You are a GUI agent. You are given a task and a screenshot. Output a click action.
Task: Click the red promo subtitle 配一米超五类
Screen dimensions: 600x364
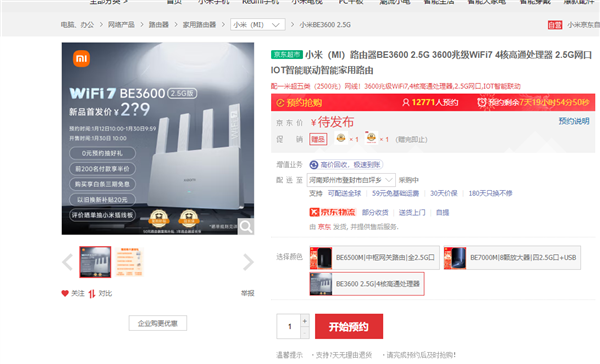tap(396, 86)
